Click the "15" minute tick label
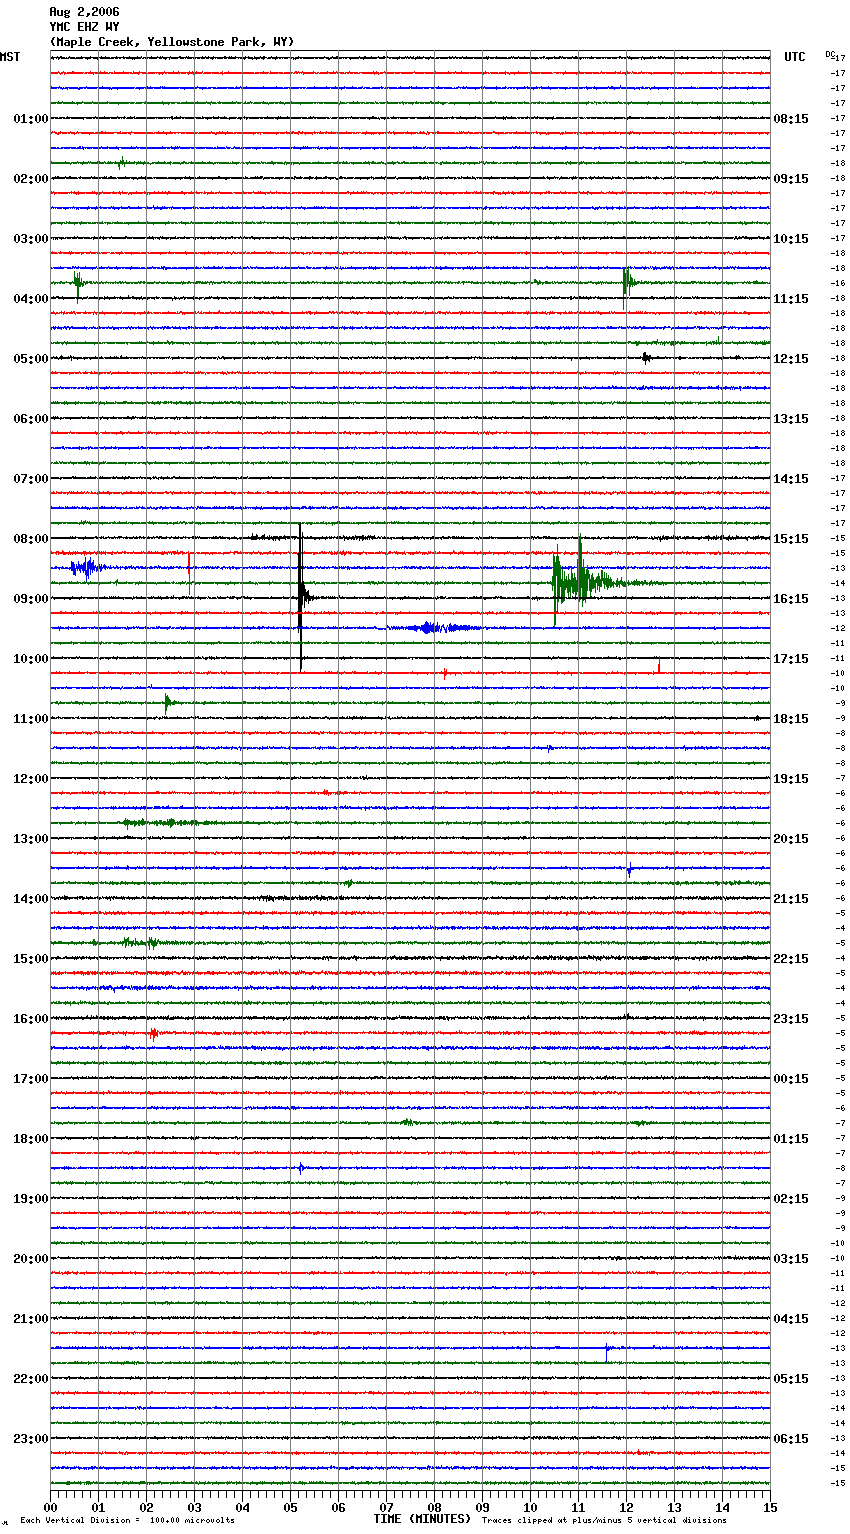The height and width of the screenshot is (1534, 850). click(770, 1507)
